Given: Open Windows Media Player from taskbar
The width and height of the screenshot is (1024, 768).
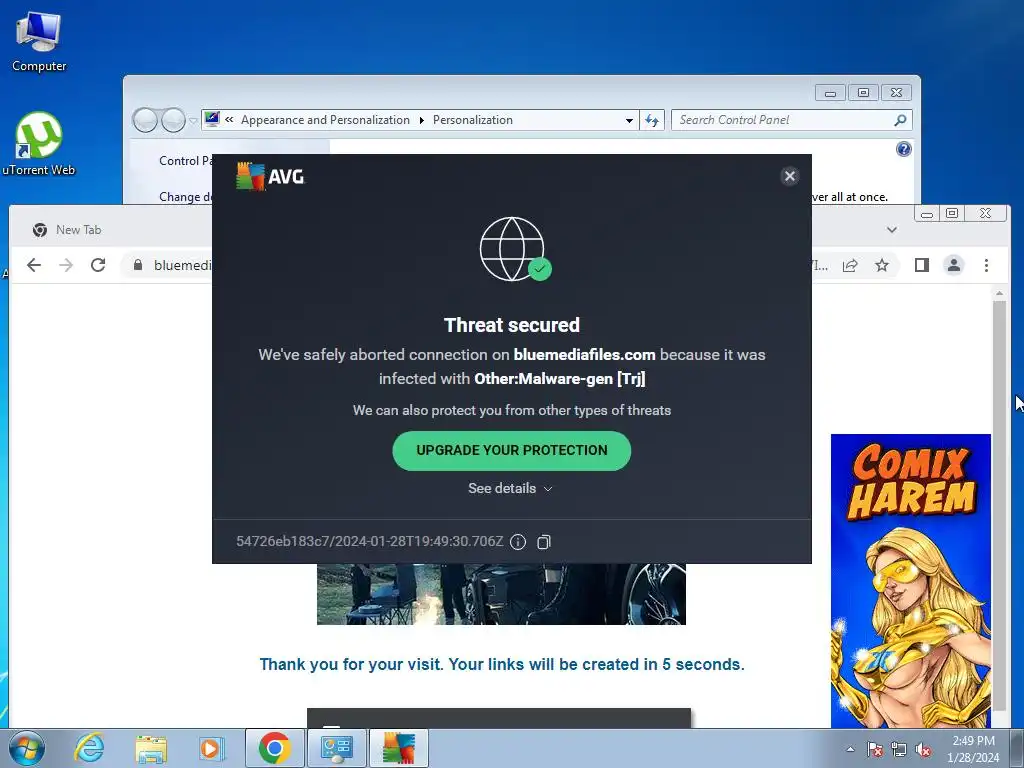Looking at the screenshot, I should click(x=212, y=748).
